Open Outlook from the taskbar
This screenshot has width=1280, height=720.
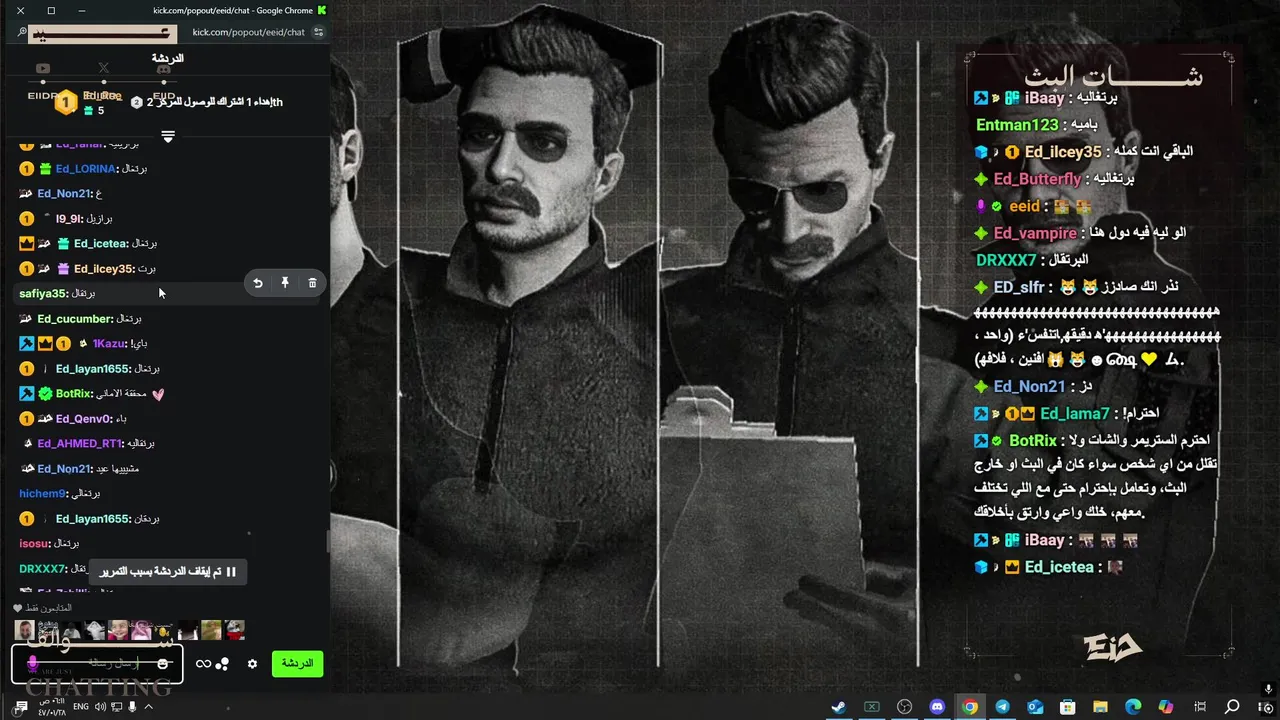pos(1035,706)
